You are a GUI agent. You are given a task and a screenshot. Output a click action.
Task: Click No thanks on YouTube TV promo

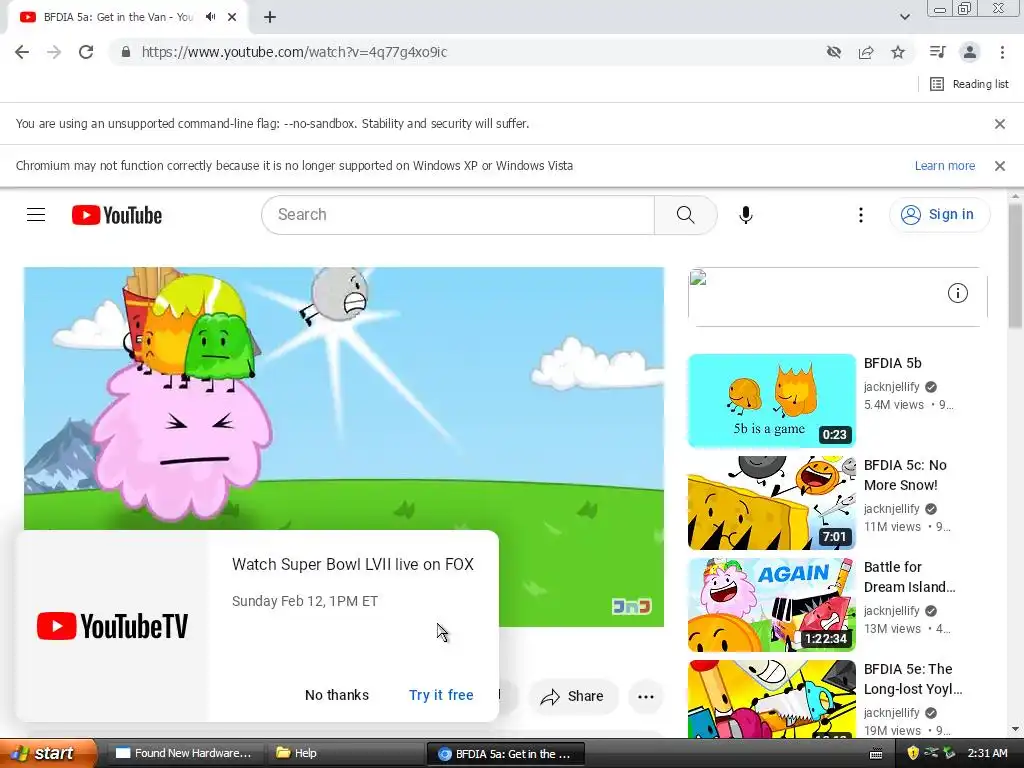point(337,695)
